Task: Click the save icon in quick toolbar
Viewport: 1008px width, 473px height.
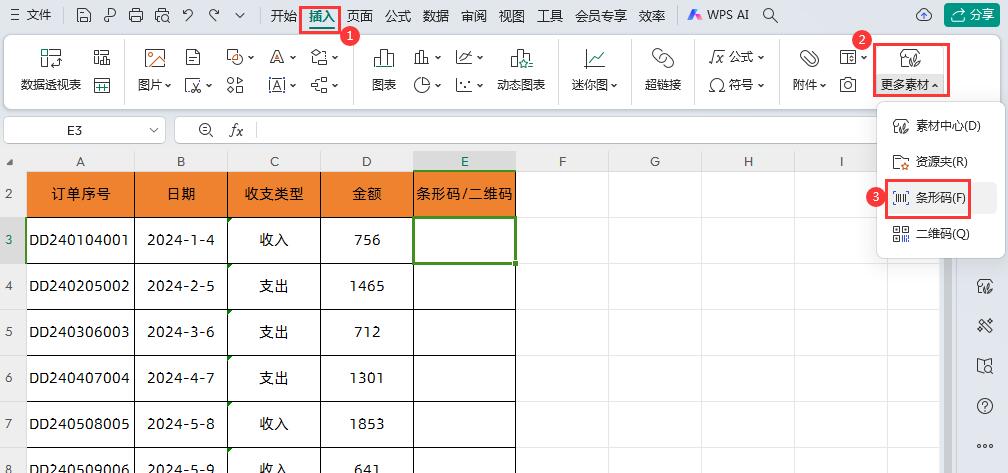Action: [84, 15]
